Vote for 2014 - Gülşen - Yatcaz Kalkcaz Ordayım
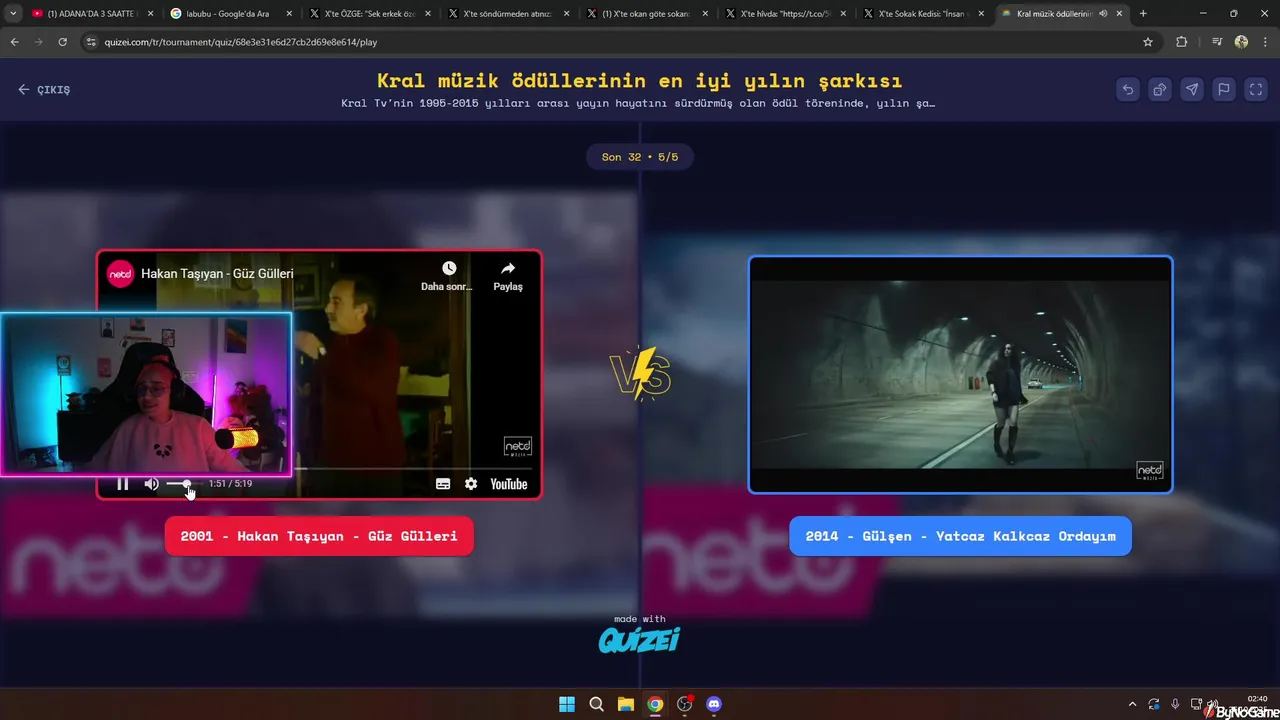Image resolution: width=1280 pixels, height=720 pixels. [x=960, y=536]
